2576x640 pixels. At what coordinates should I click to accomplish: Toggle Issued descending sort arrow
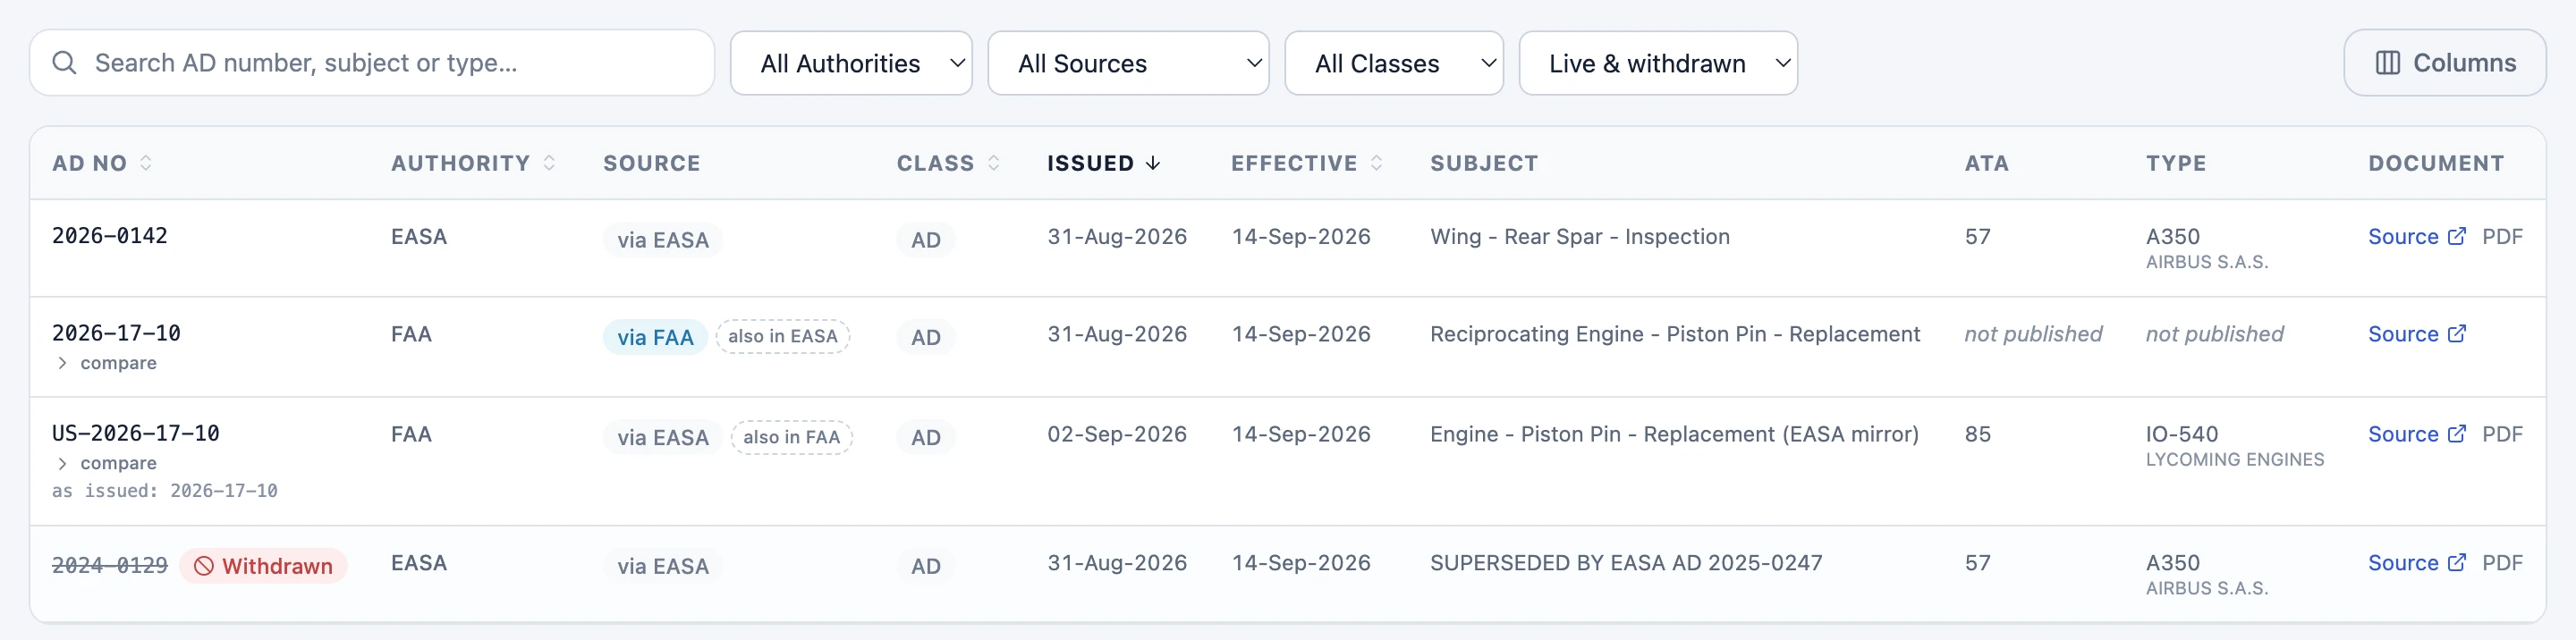tap(1153, 163)
